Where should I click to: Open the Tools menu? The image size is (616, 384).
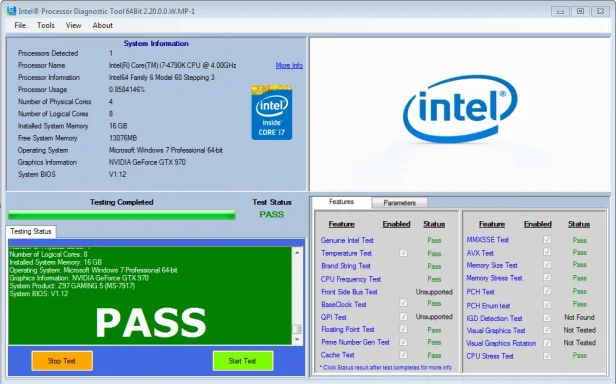click(x=46, y=25)
